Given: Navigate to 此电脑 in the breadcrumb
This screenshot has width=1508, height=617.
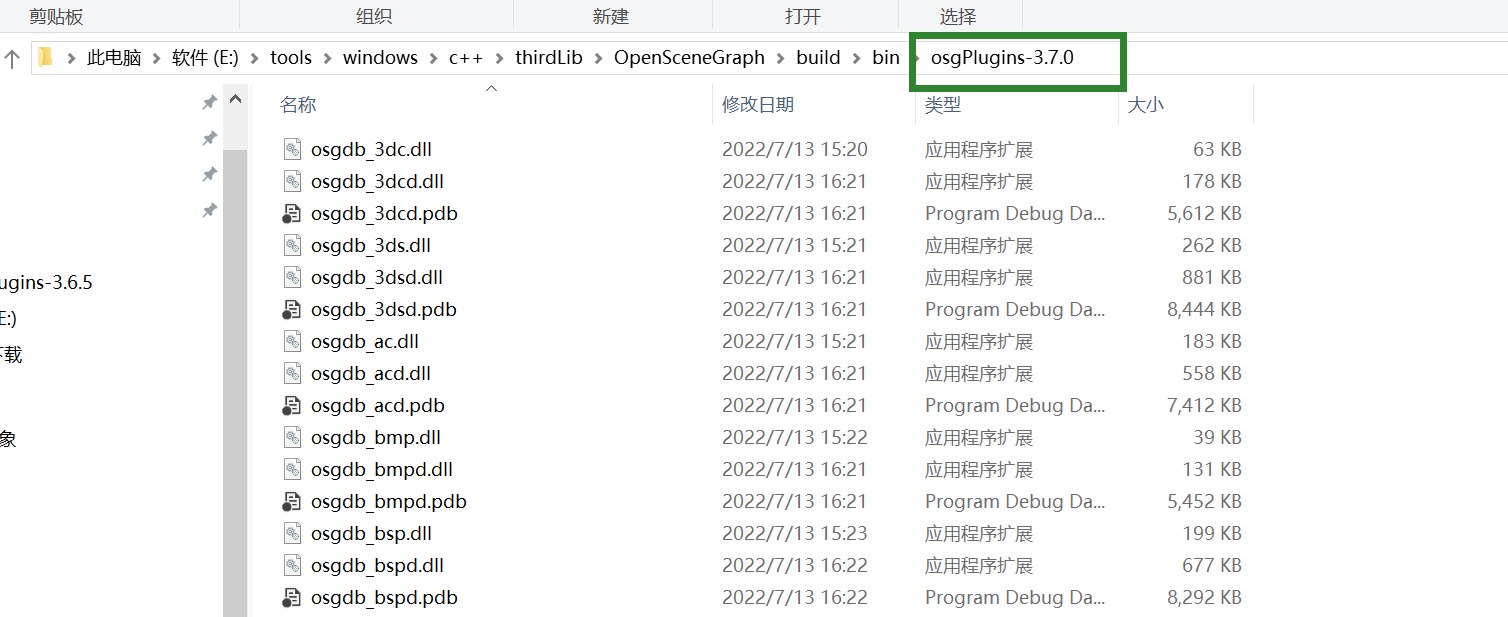Looking at the screenshot, I should pyautogui.click(x=114, y=58).
